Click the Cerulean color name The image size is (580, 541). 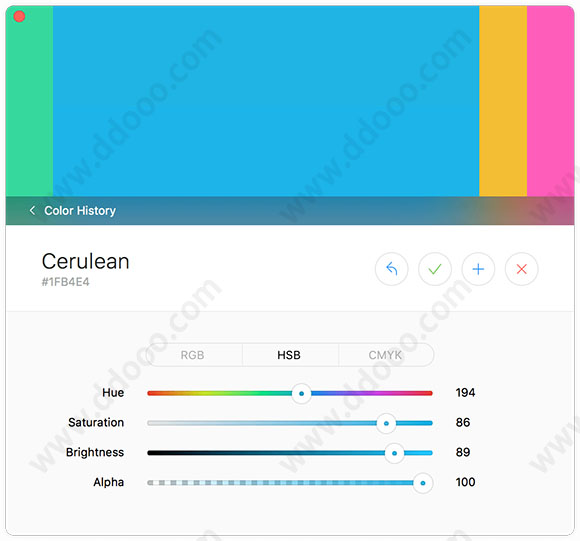pos(85,261)
